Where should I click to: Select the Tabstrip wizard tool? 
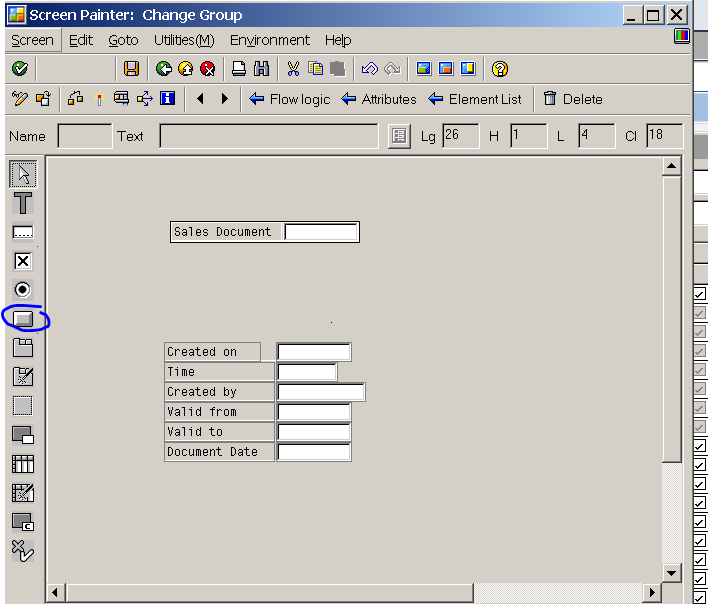coord(23,376)
